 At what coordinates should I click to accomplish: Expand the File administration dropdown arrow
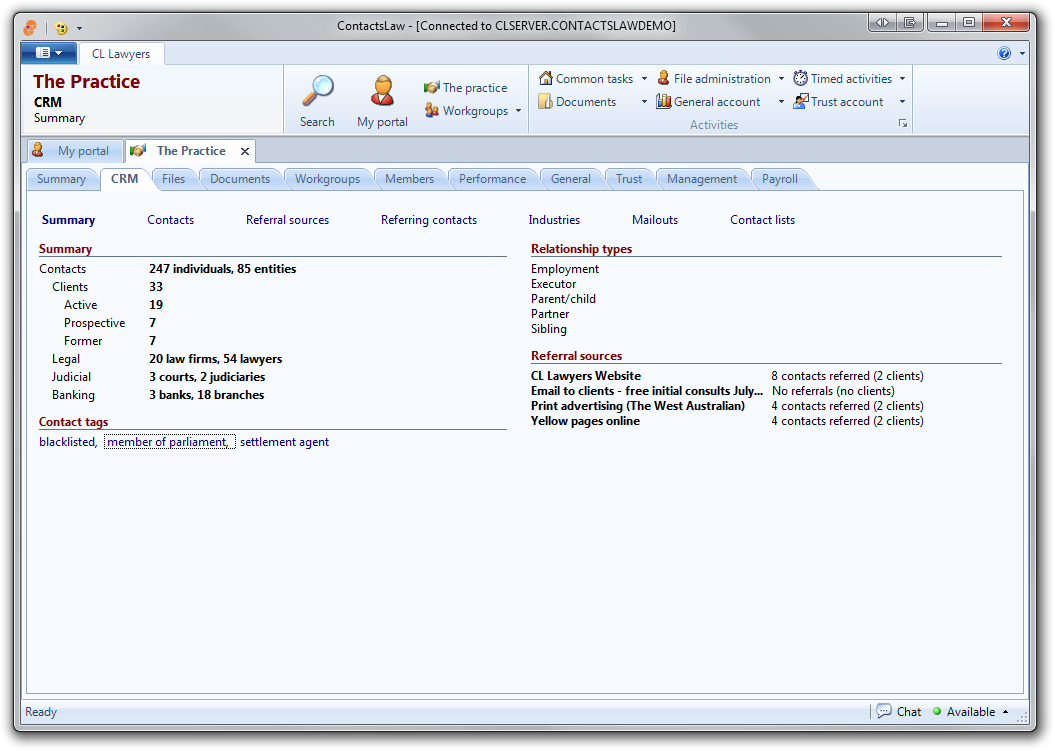click(781, 79)
